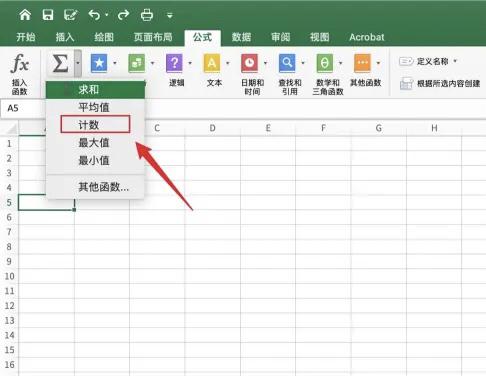Select column D header
The image size is (486, 376).
[212, 128]
